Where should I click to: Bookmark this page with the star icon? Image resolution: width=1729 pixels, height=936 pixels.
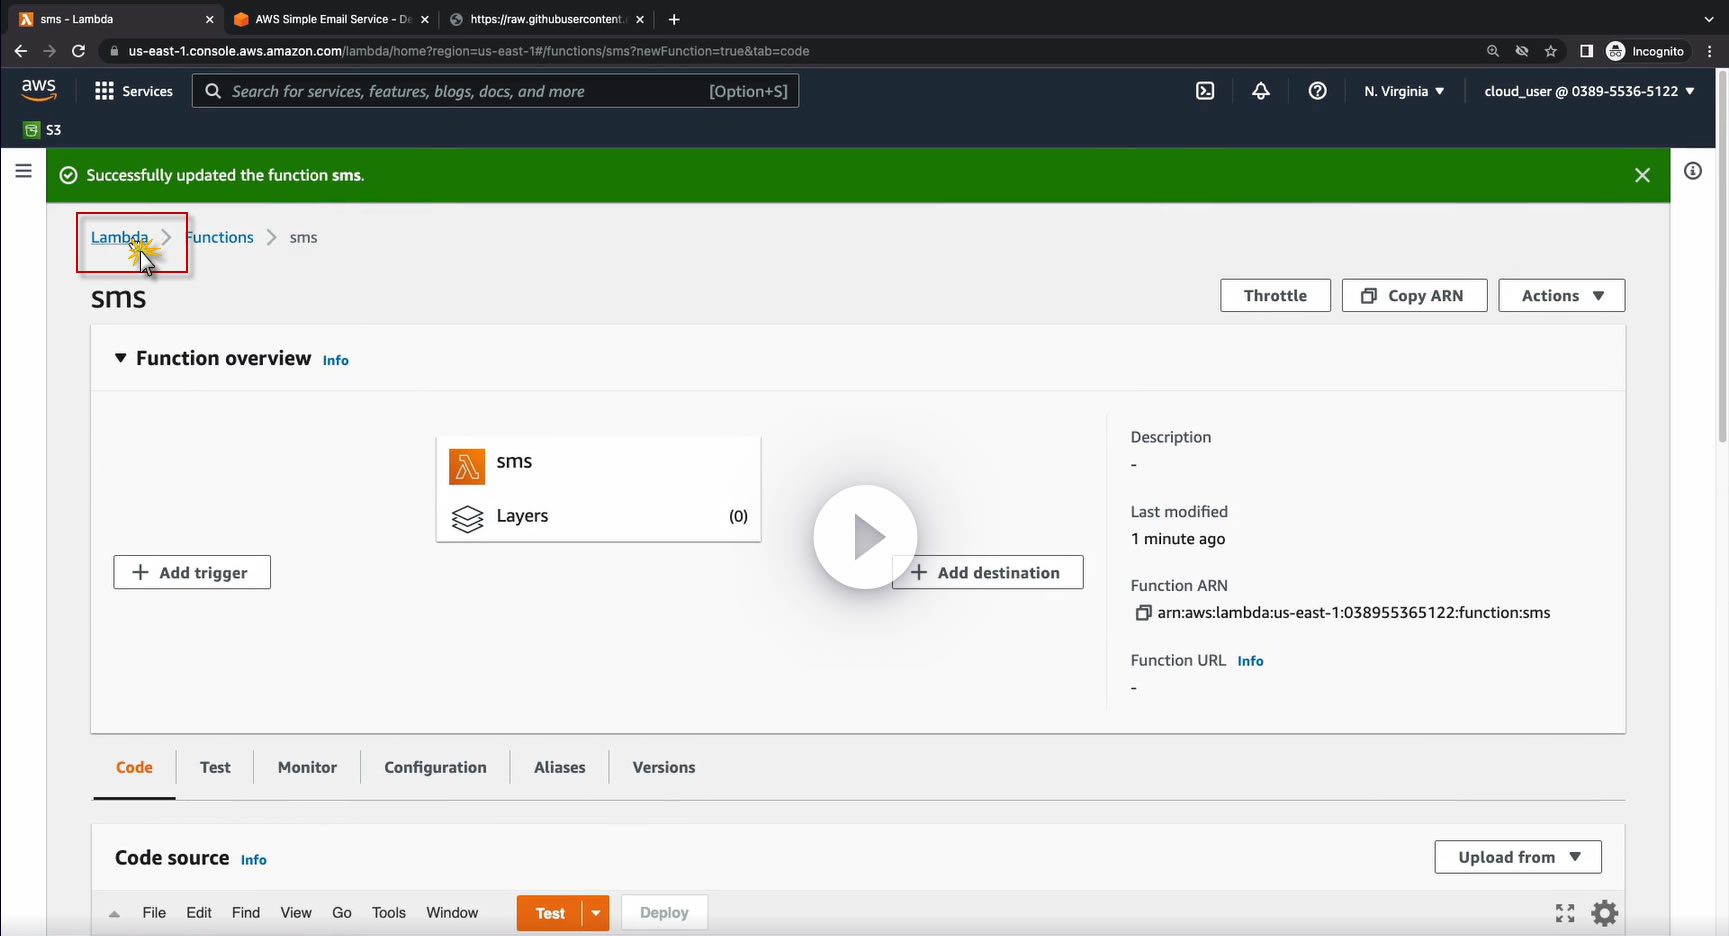point(1551,51)
